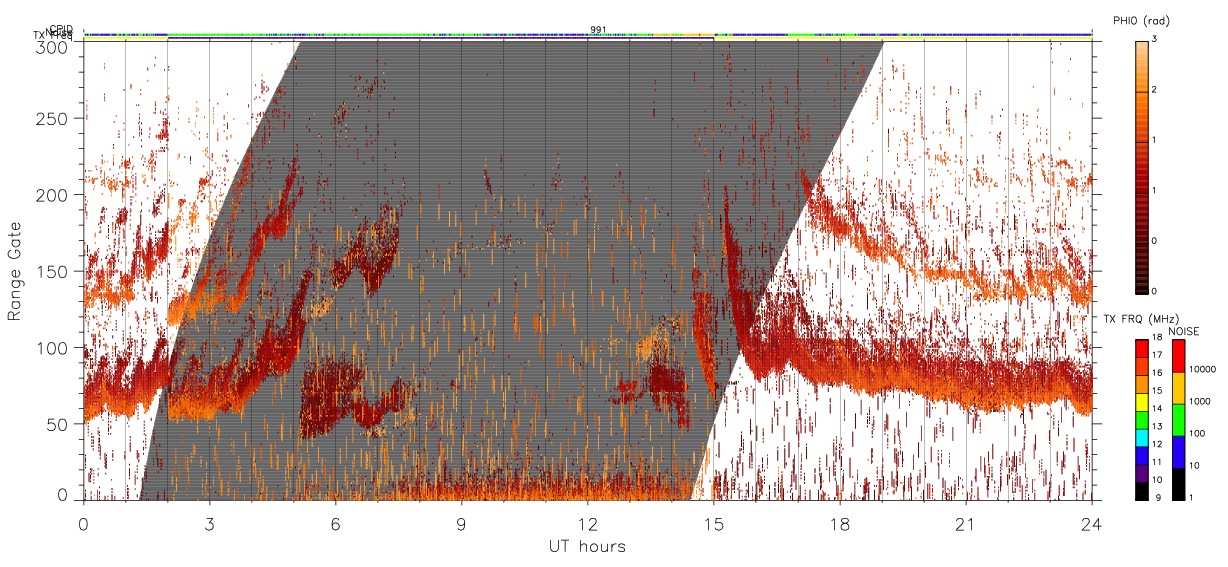Pick the red NOISE swatch above 10000
Screen dimensions: 1228x567
click(1178, 356)
